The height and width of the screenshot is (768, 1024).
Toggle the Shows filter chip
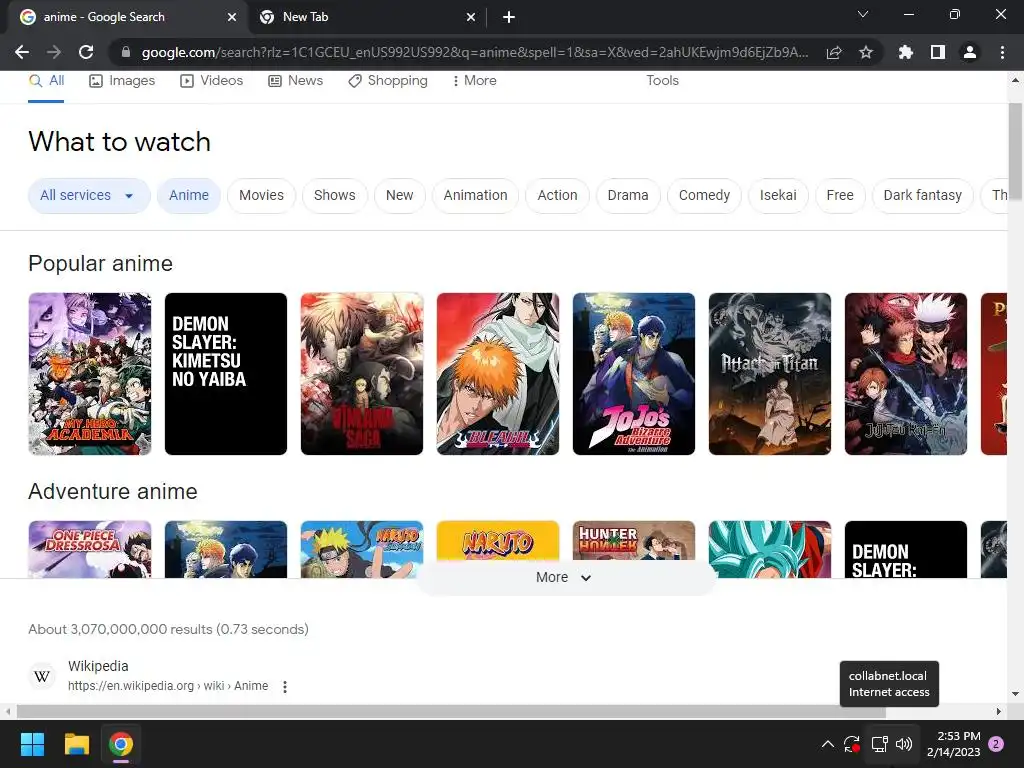tap(334, 195)
